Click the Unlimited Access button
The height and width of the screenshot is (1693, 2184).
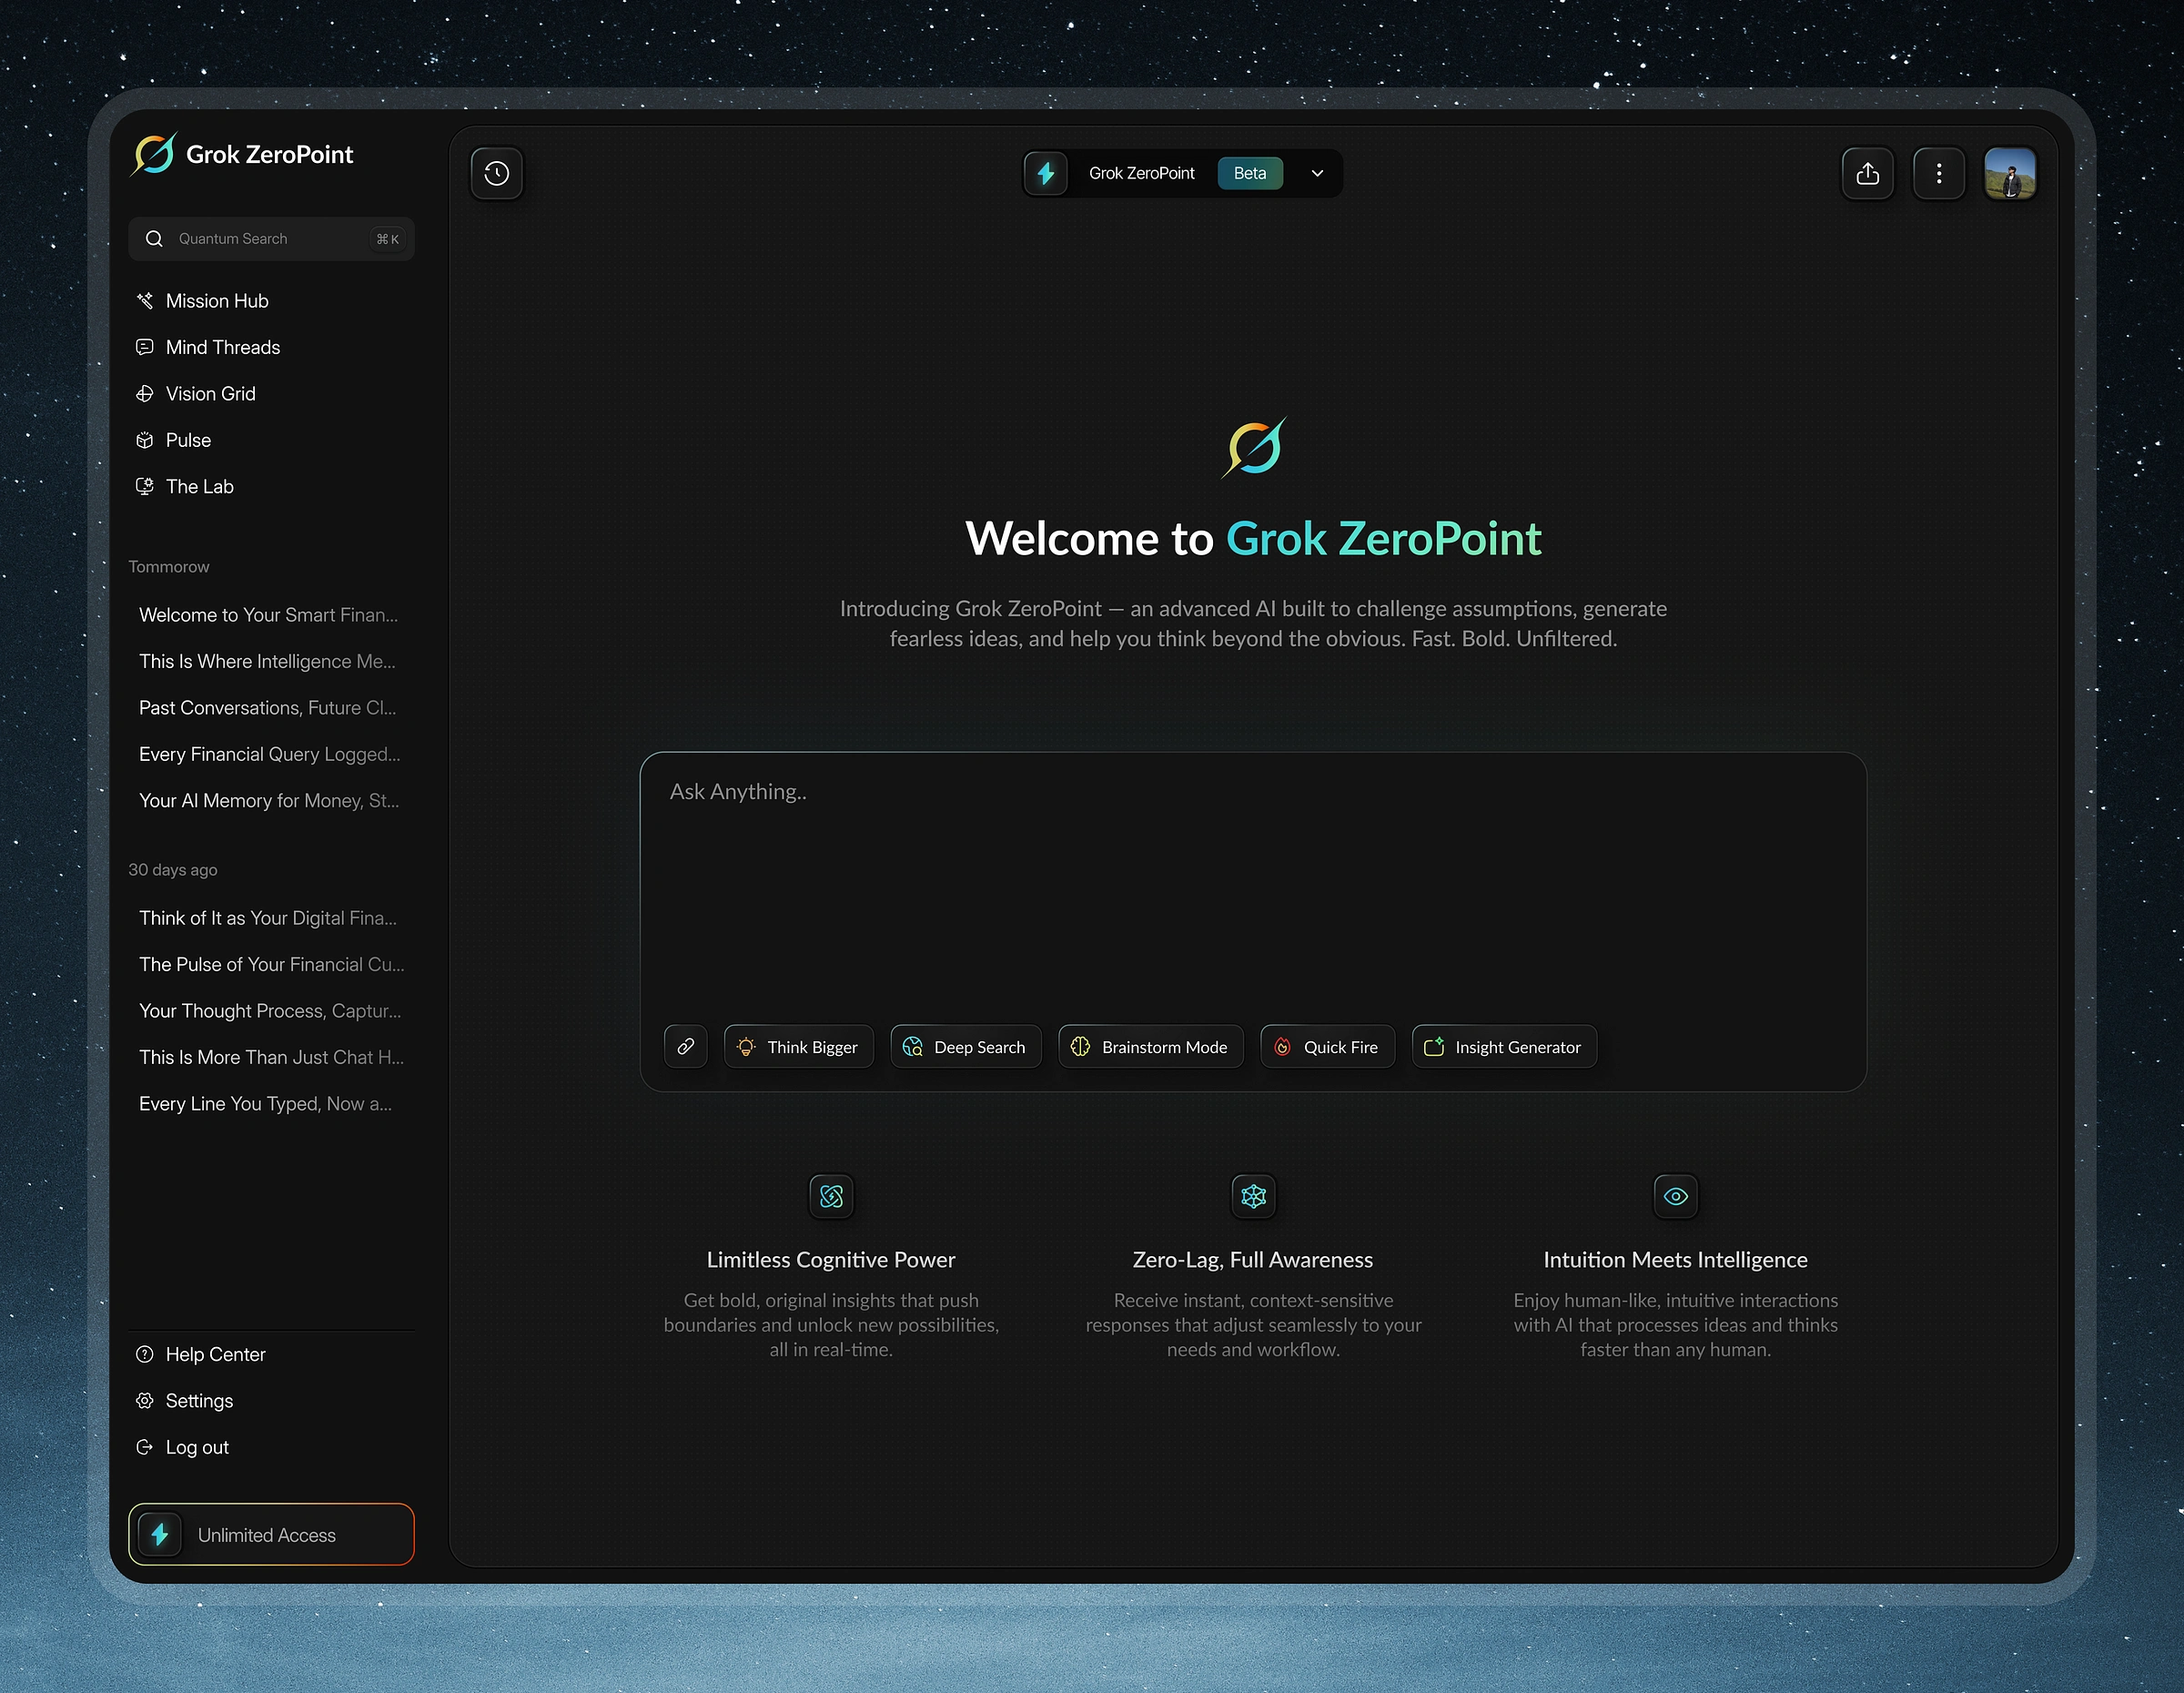tap(271, 1534)
